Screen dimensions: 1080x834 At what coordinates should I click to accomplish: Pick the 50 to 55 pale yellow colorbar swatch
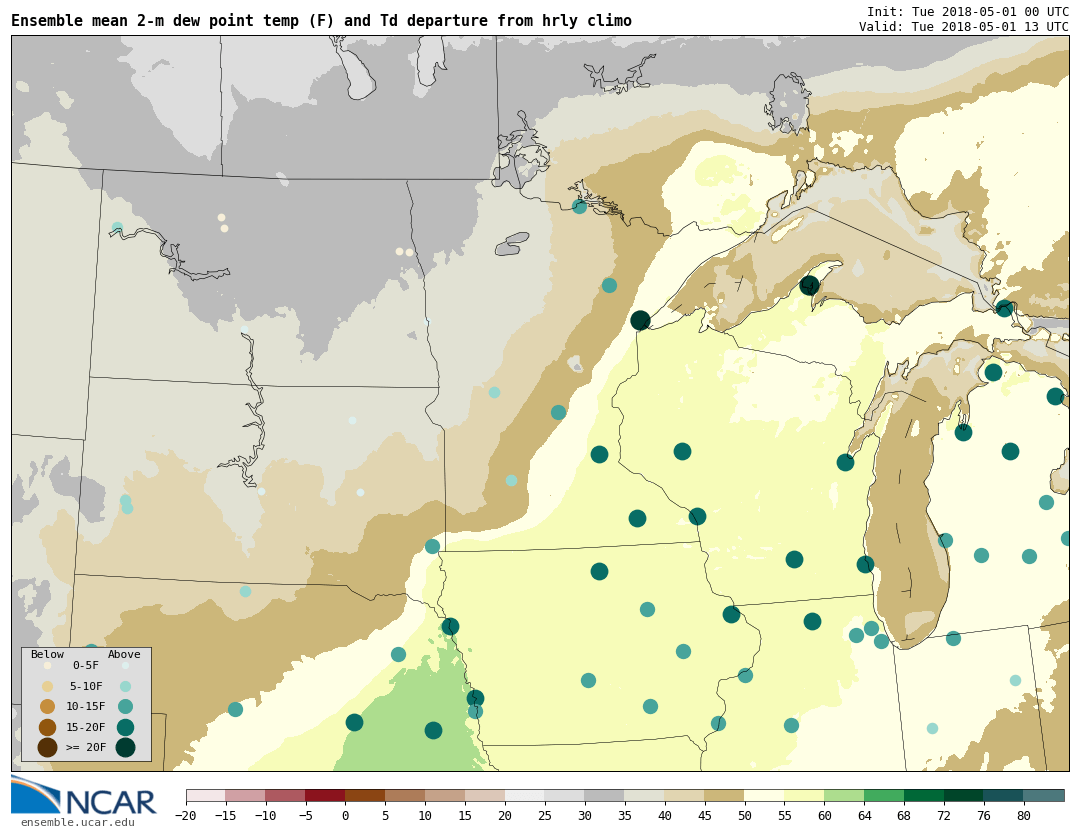(x=765, y=795)
